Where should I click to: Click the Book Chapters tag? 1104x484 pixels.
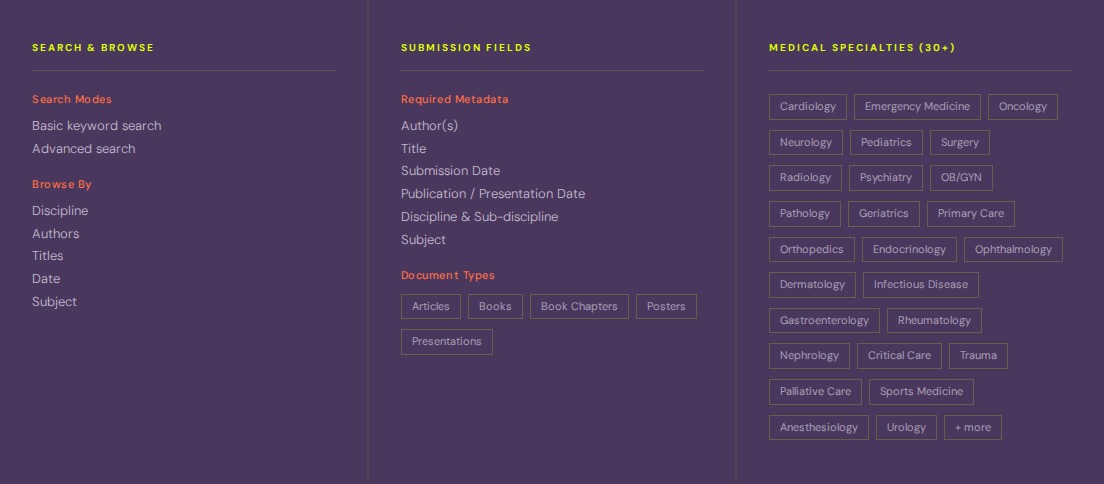pos(579,306)
